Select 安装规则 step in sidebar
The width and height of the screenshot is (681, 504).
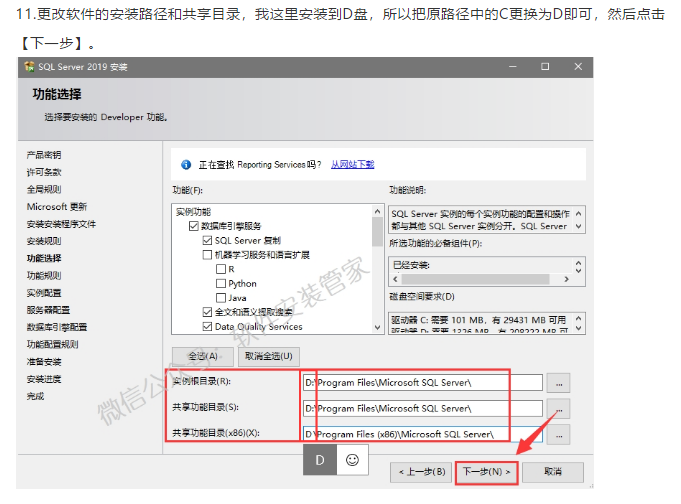44,241
